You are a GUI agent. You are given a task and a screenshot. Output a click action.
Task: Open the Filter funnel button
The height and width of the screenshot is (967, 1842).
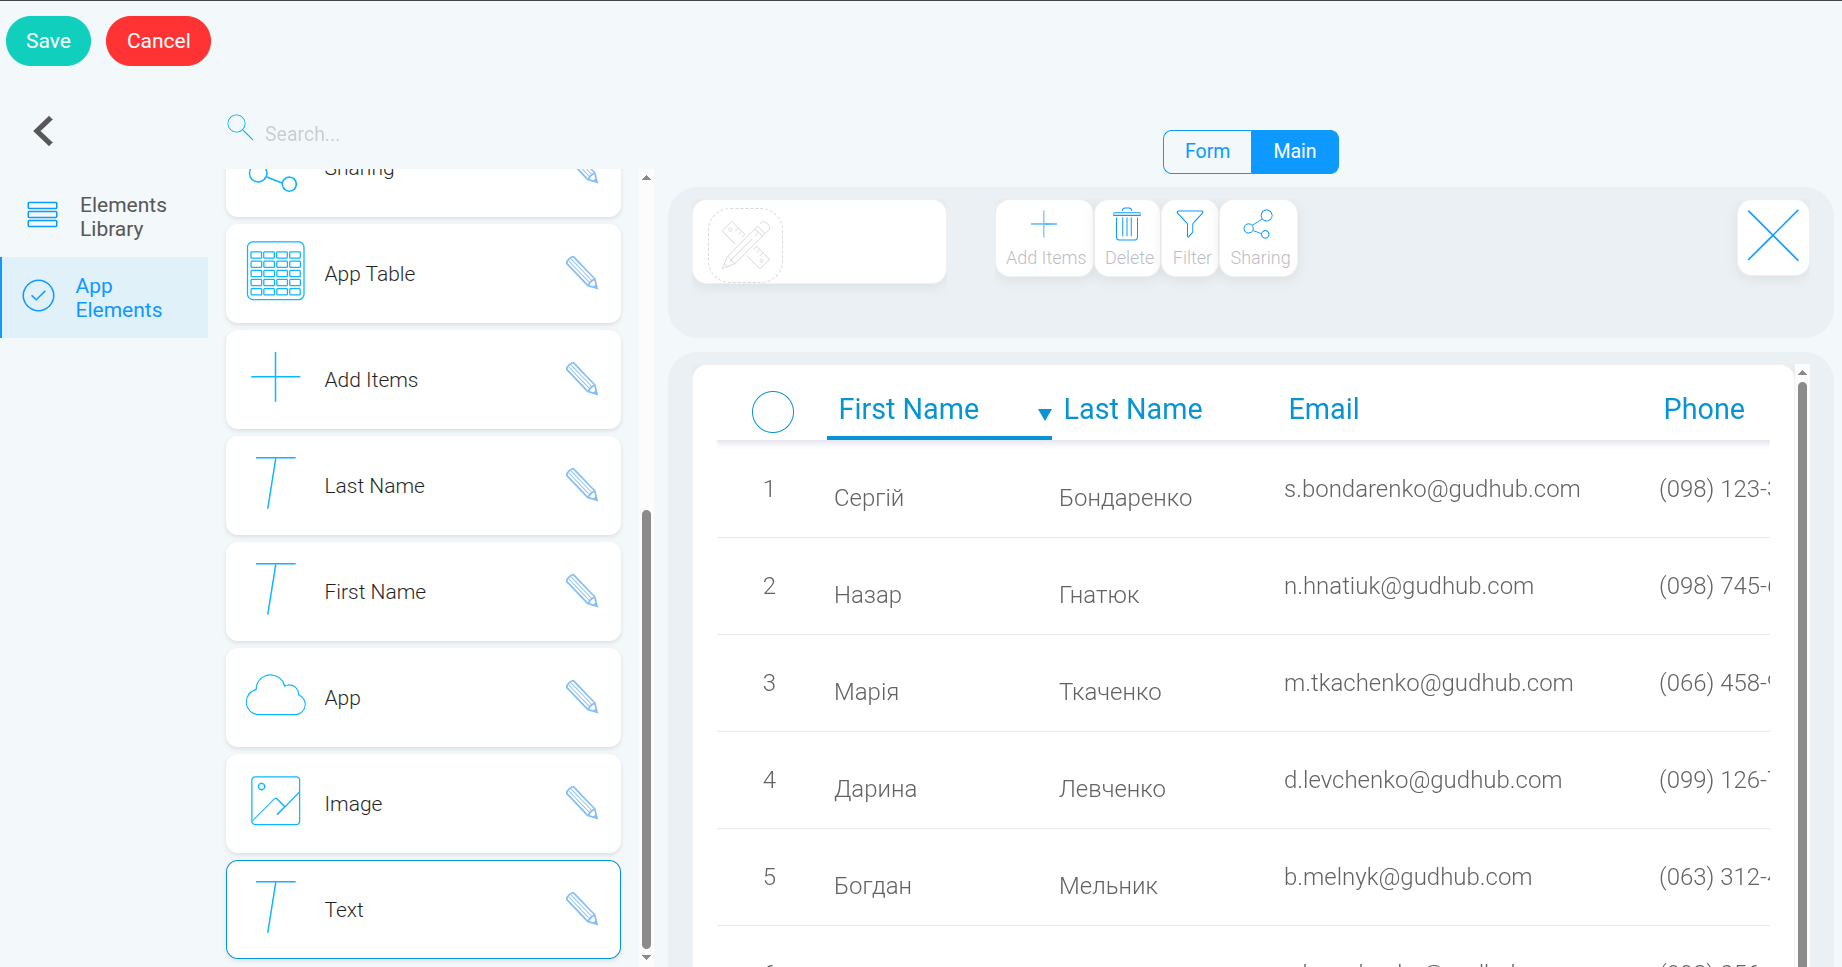point(1191,238)
